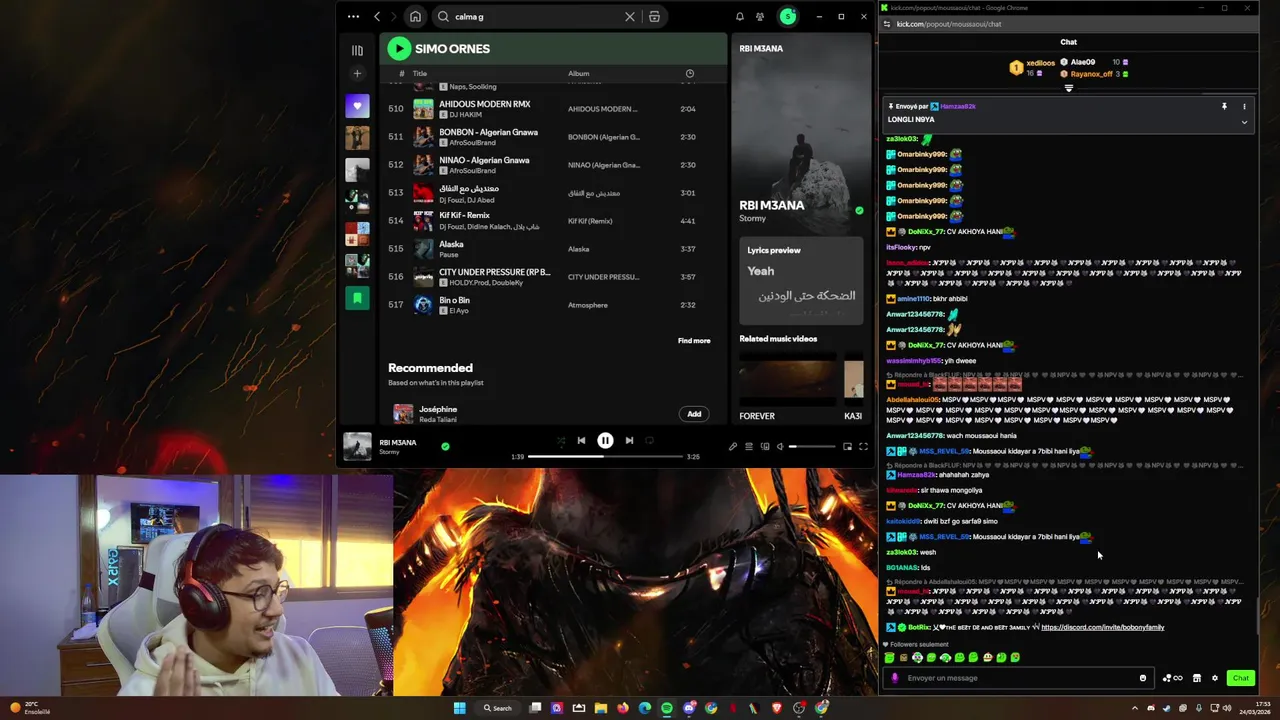The height and width of the screenshot is (720, 1280).
Task: Pause the currently playing song in Spotify
Action: tap(605, 441)
